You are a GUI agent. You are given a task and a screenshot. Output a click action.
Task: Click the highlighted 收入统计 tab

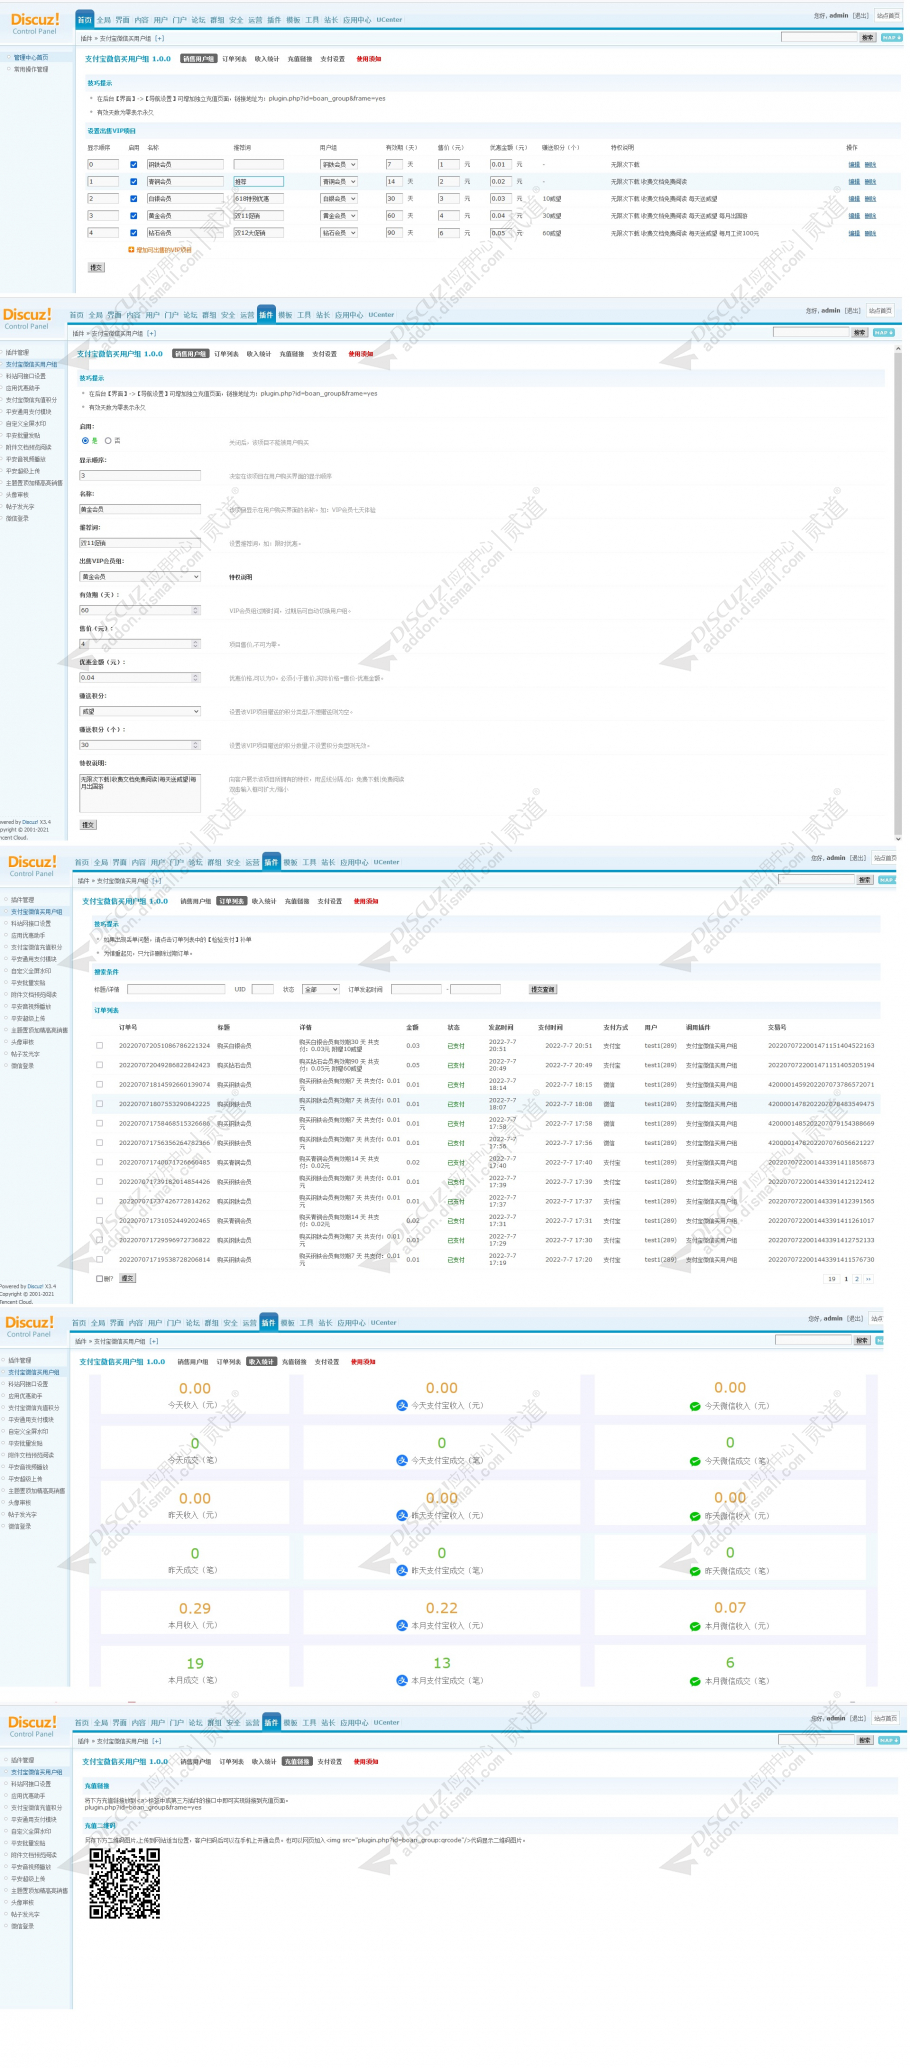261,1362
